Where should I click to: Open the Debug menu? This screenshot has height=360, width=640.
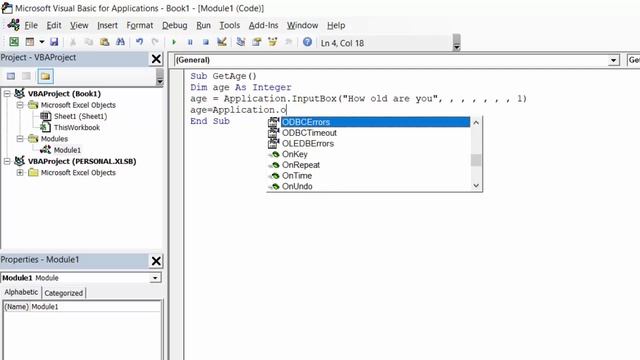click(x=175, y=25)
